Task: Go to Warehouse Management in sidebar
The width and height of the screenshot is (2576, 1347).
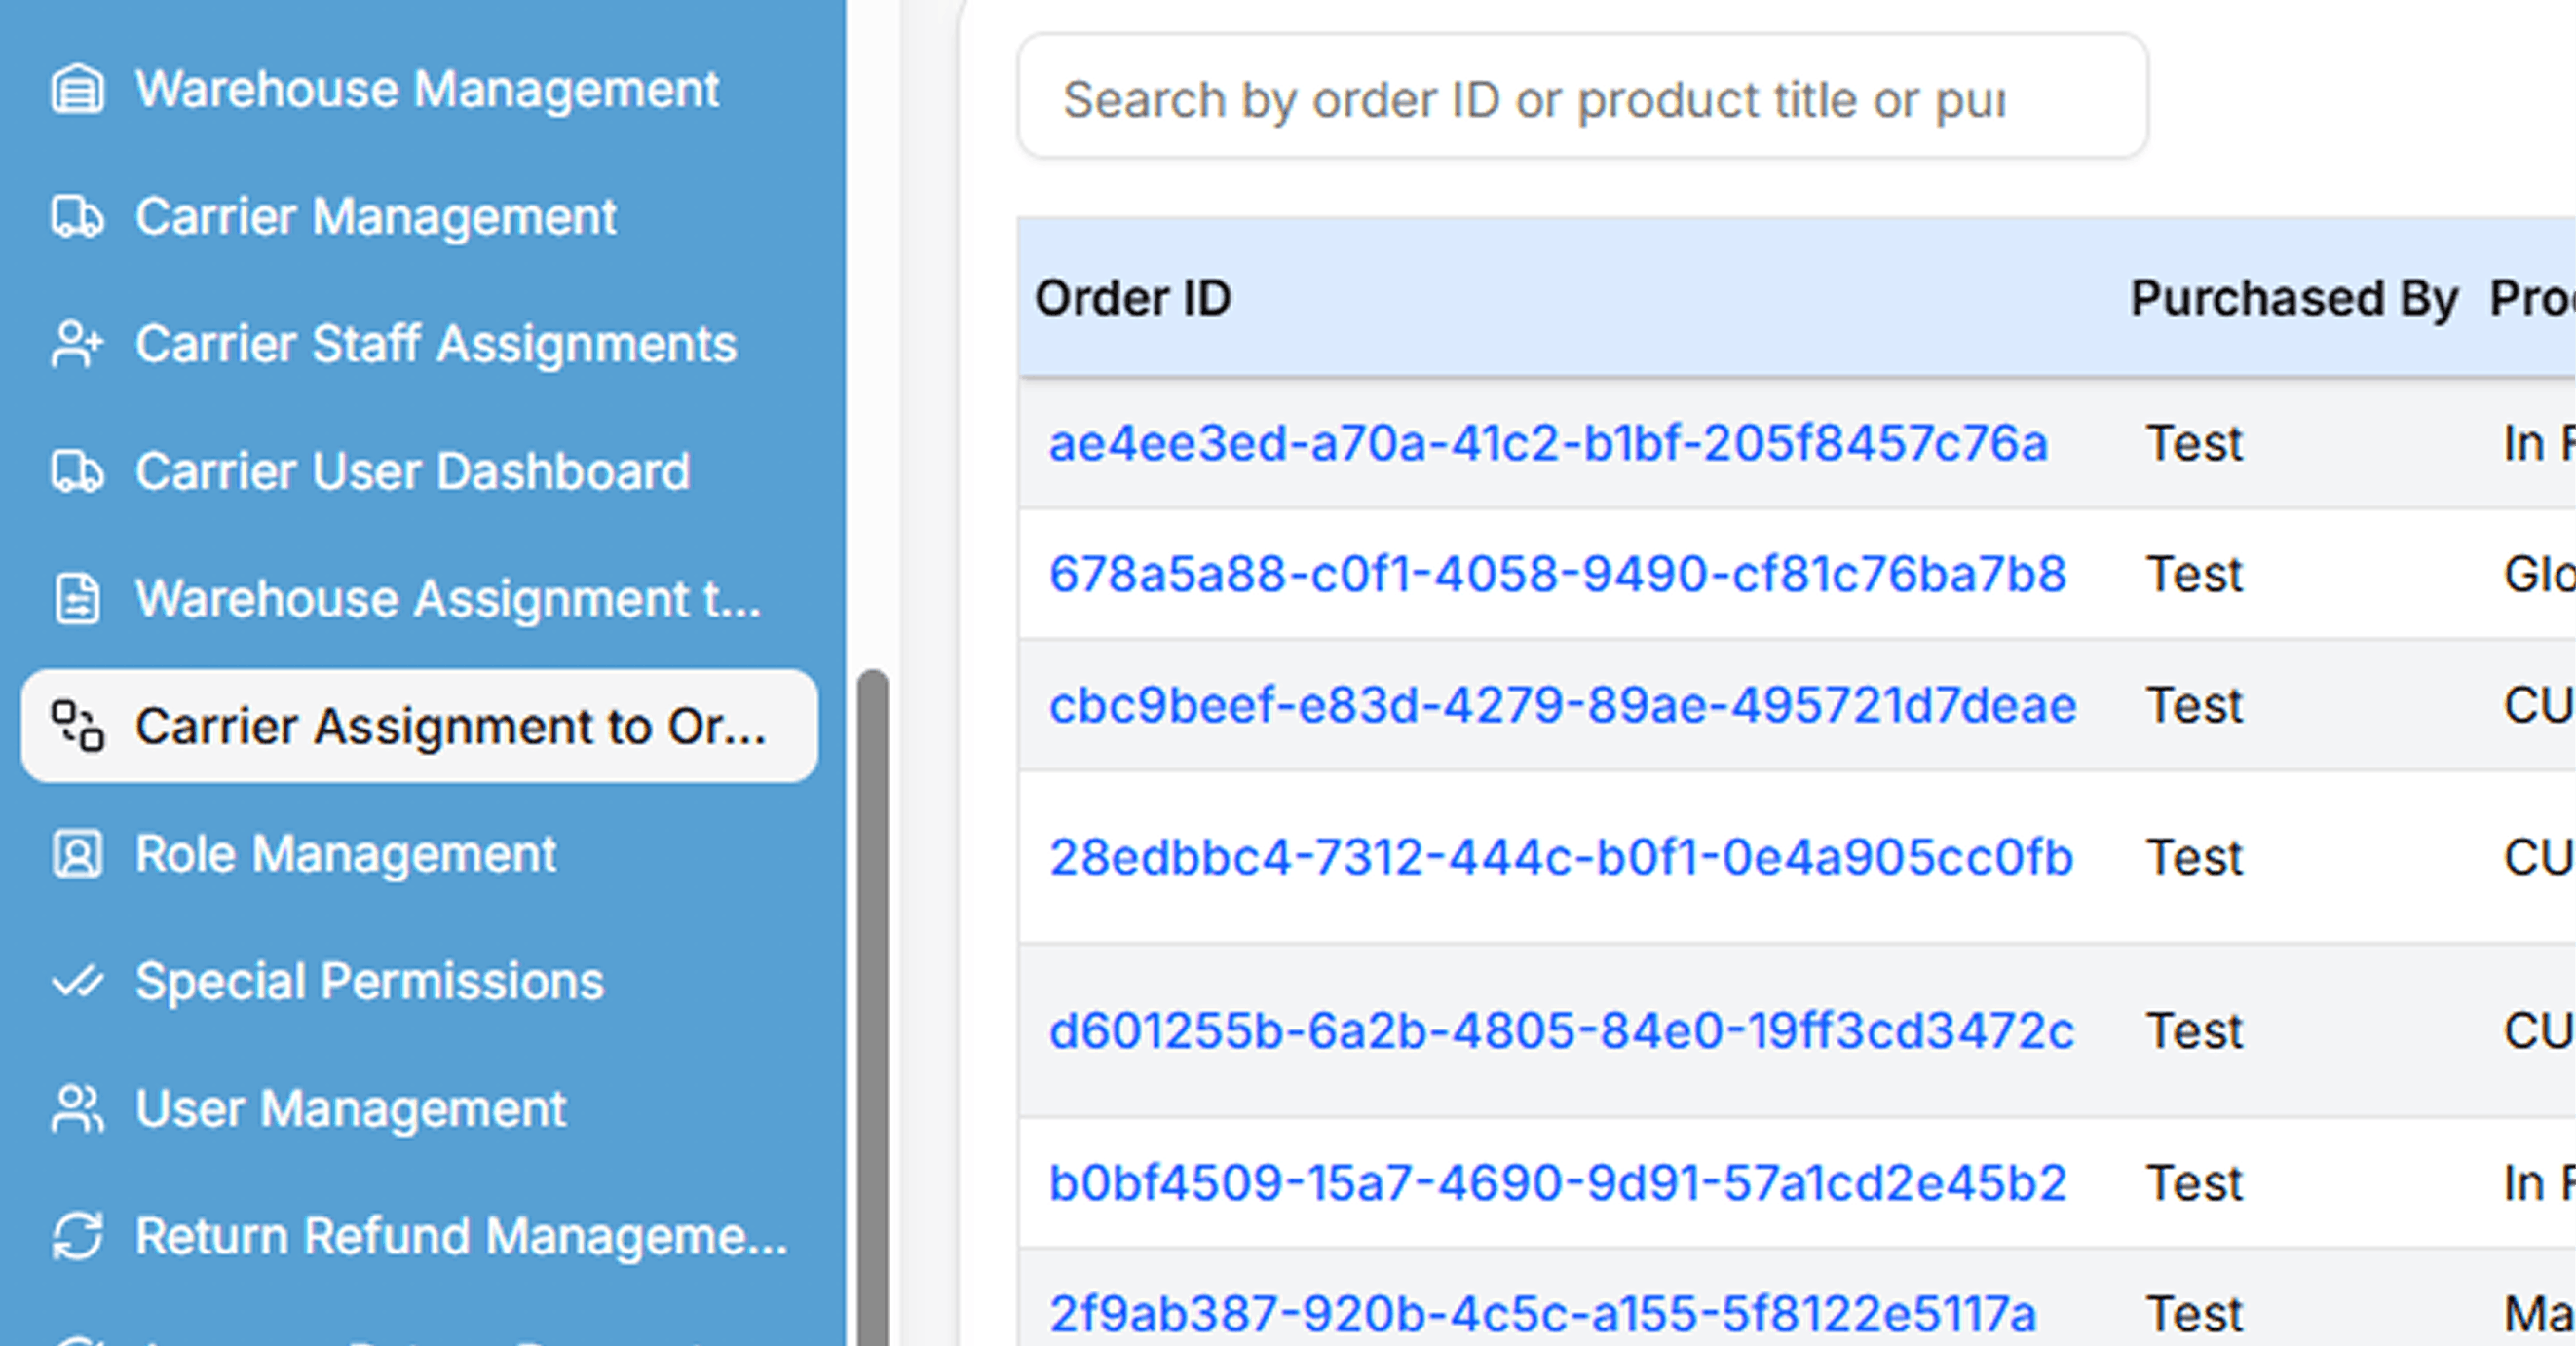Action: coord(427,90)
